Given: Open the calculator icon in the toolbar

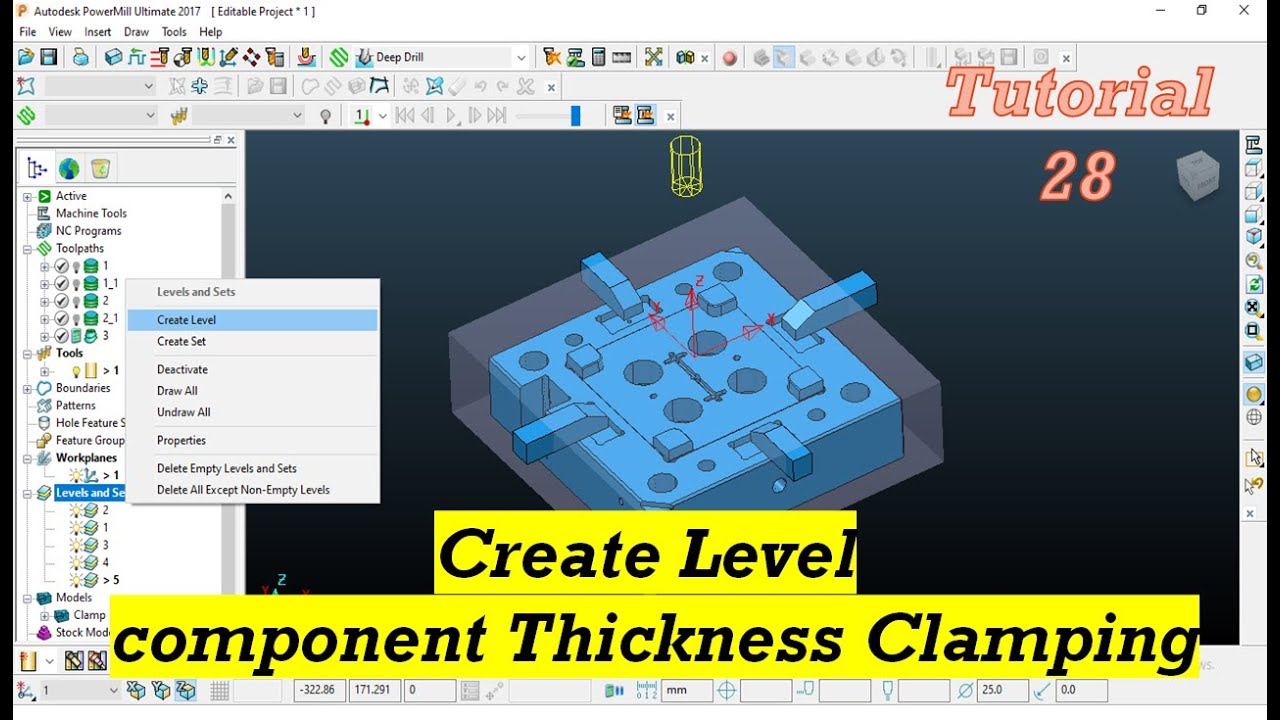Looking at the screenshot, I should pos(598,57).
